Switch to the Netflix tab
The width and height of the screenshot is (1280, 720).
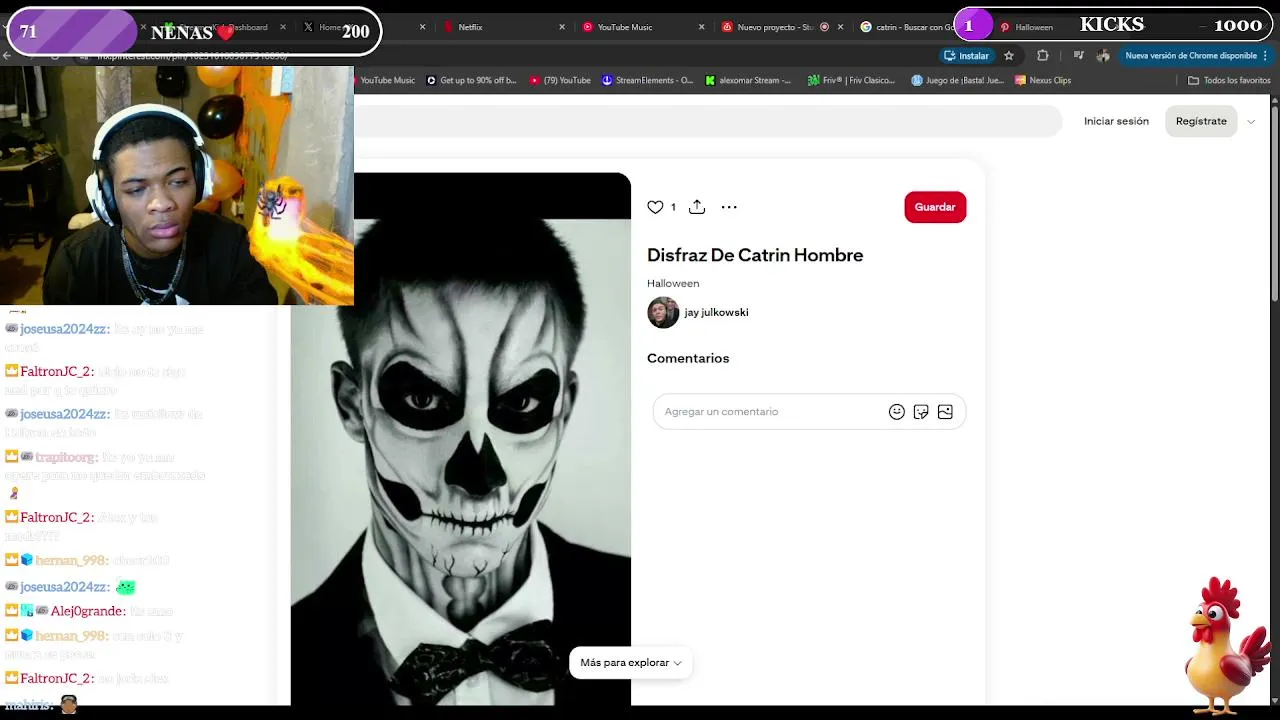503,27
